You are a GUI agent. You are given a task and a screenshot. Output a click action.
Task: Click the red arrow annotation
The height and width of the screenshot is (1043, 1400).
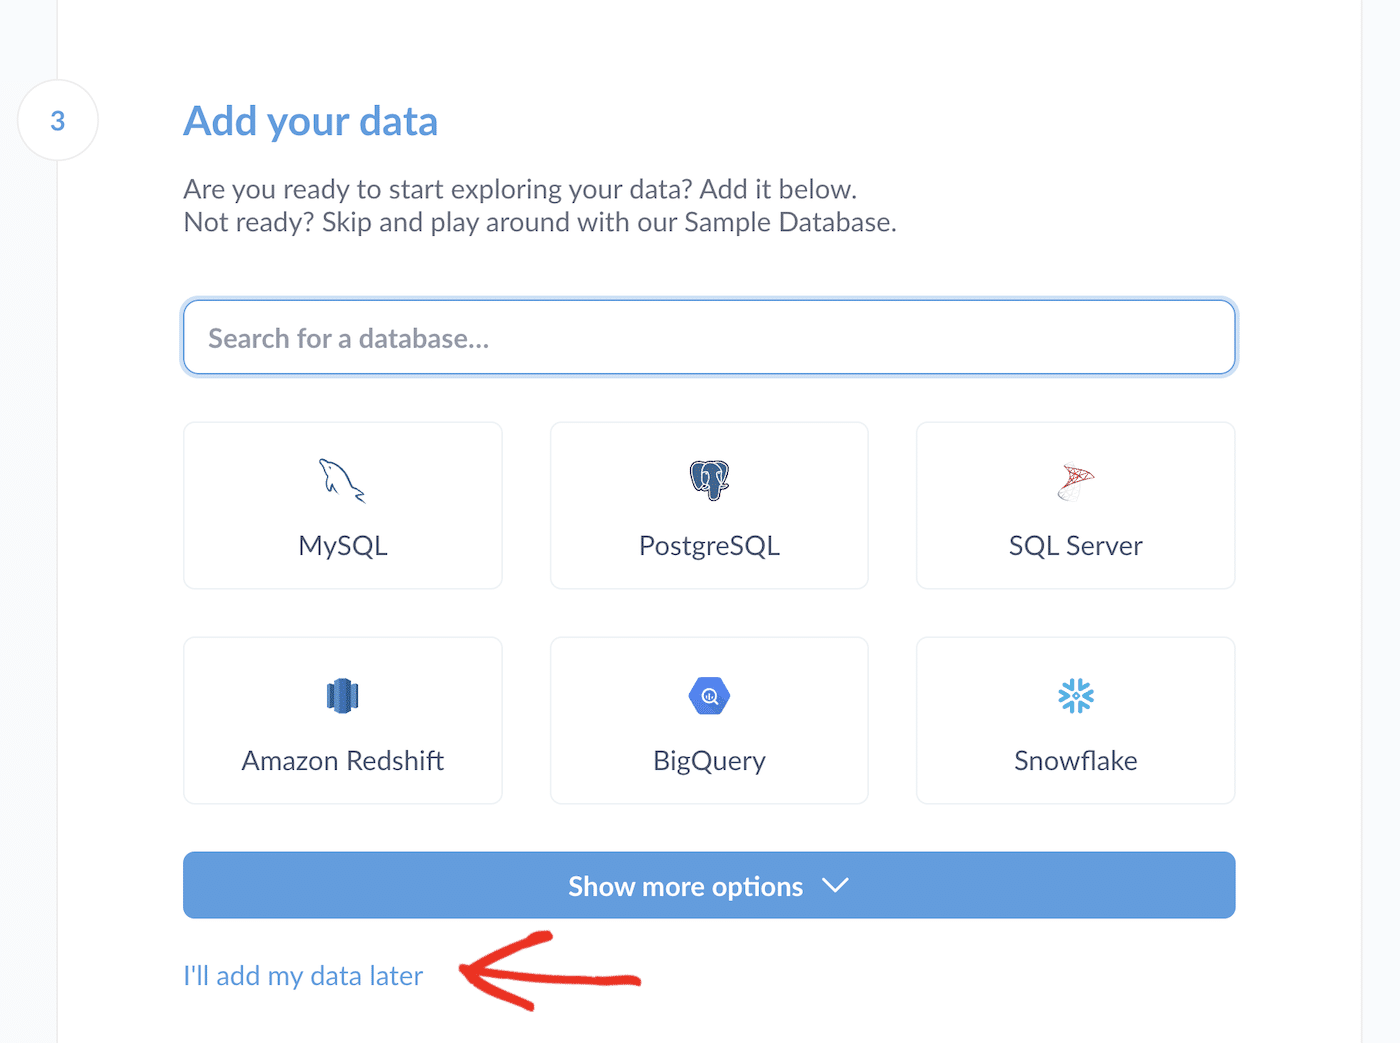click(545, 975)
